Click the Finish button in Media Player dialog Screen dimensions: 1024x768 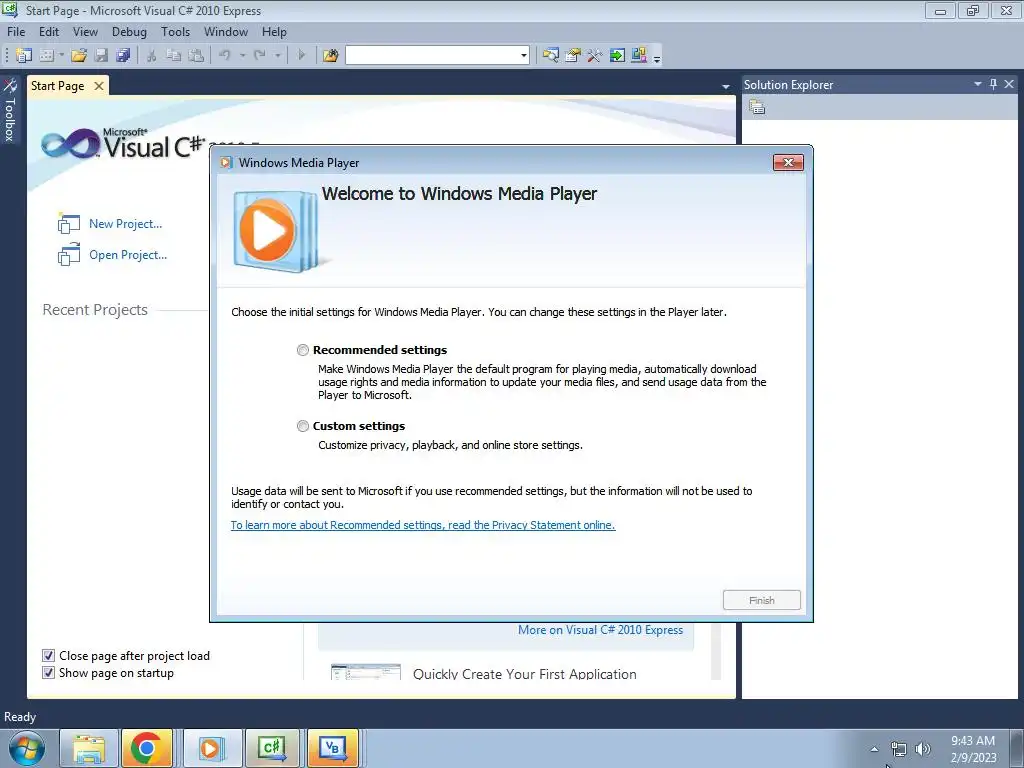(x=761, y=600)
